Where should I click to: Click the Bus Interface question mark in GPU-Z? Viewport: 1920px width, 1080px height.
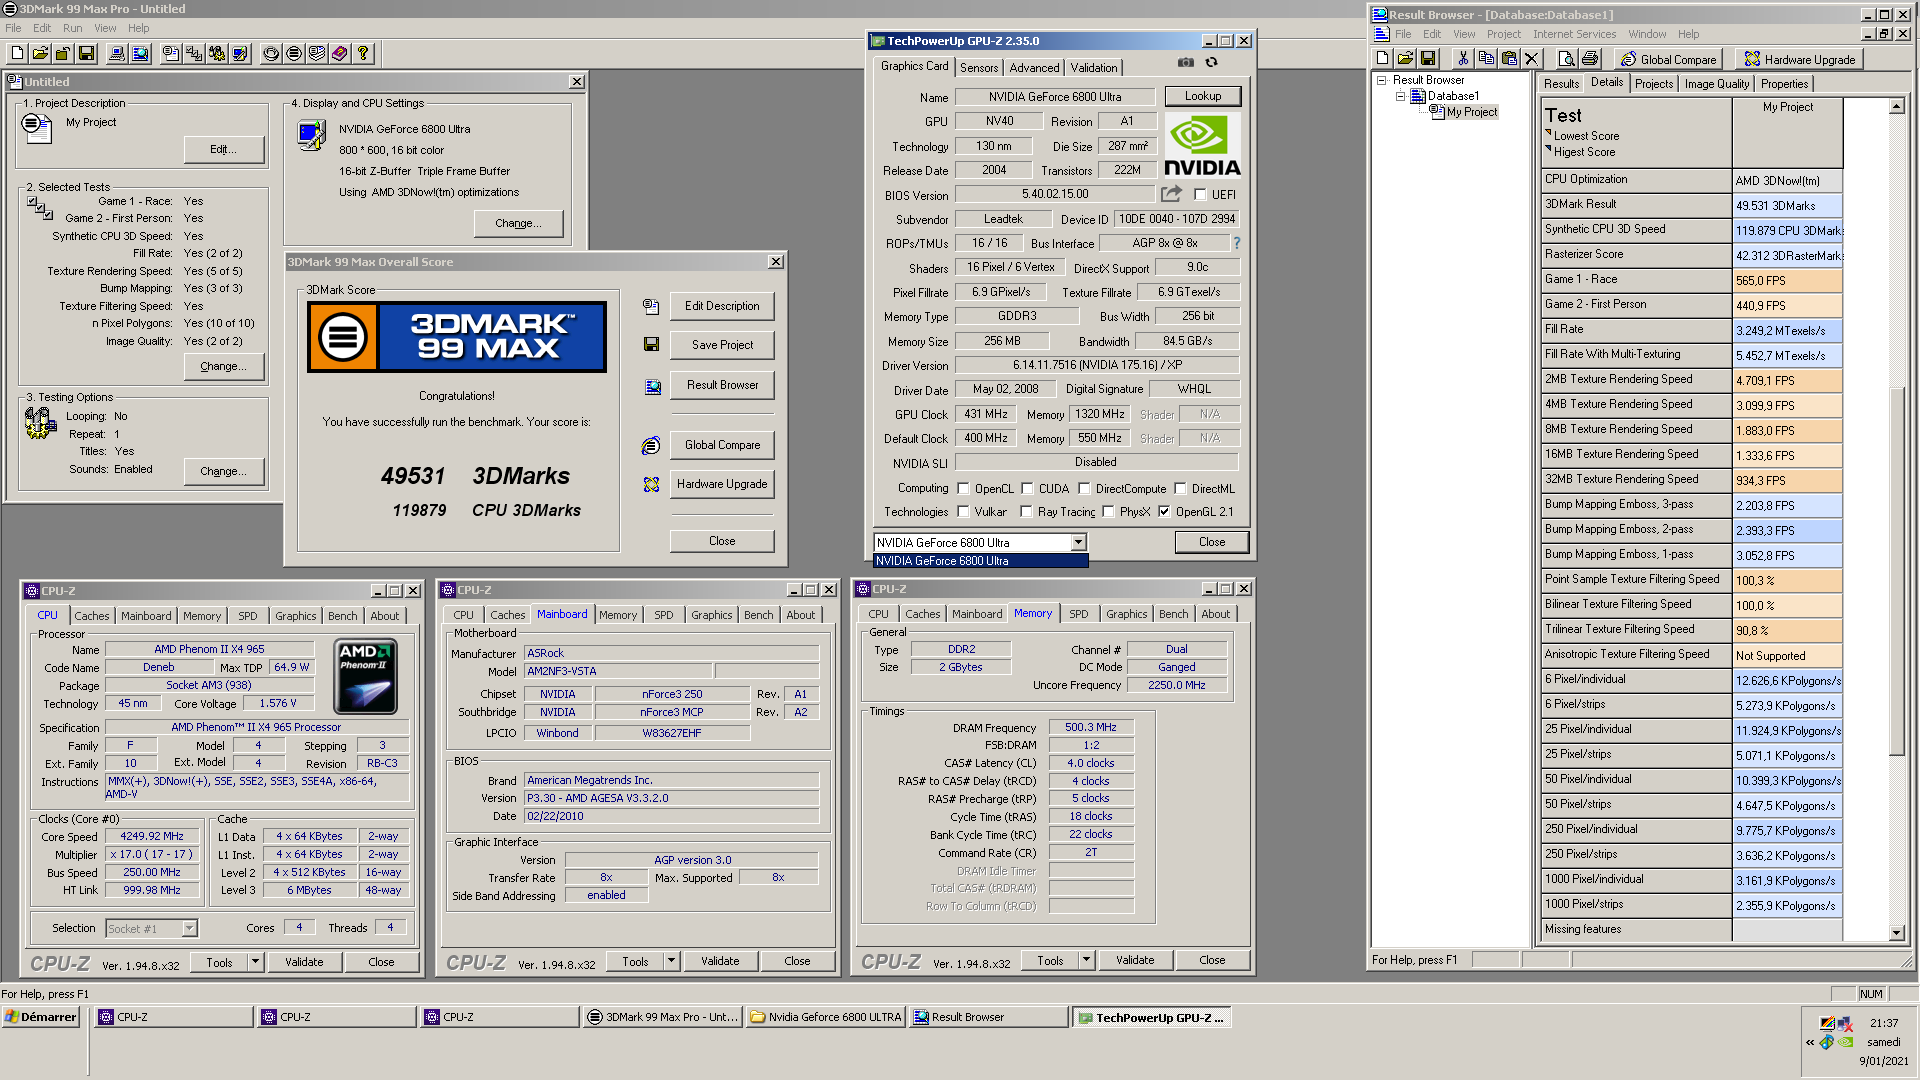coord(1237,243)
